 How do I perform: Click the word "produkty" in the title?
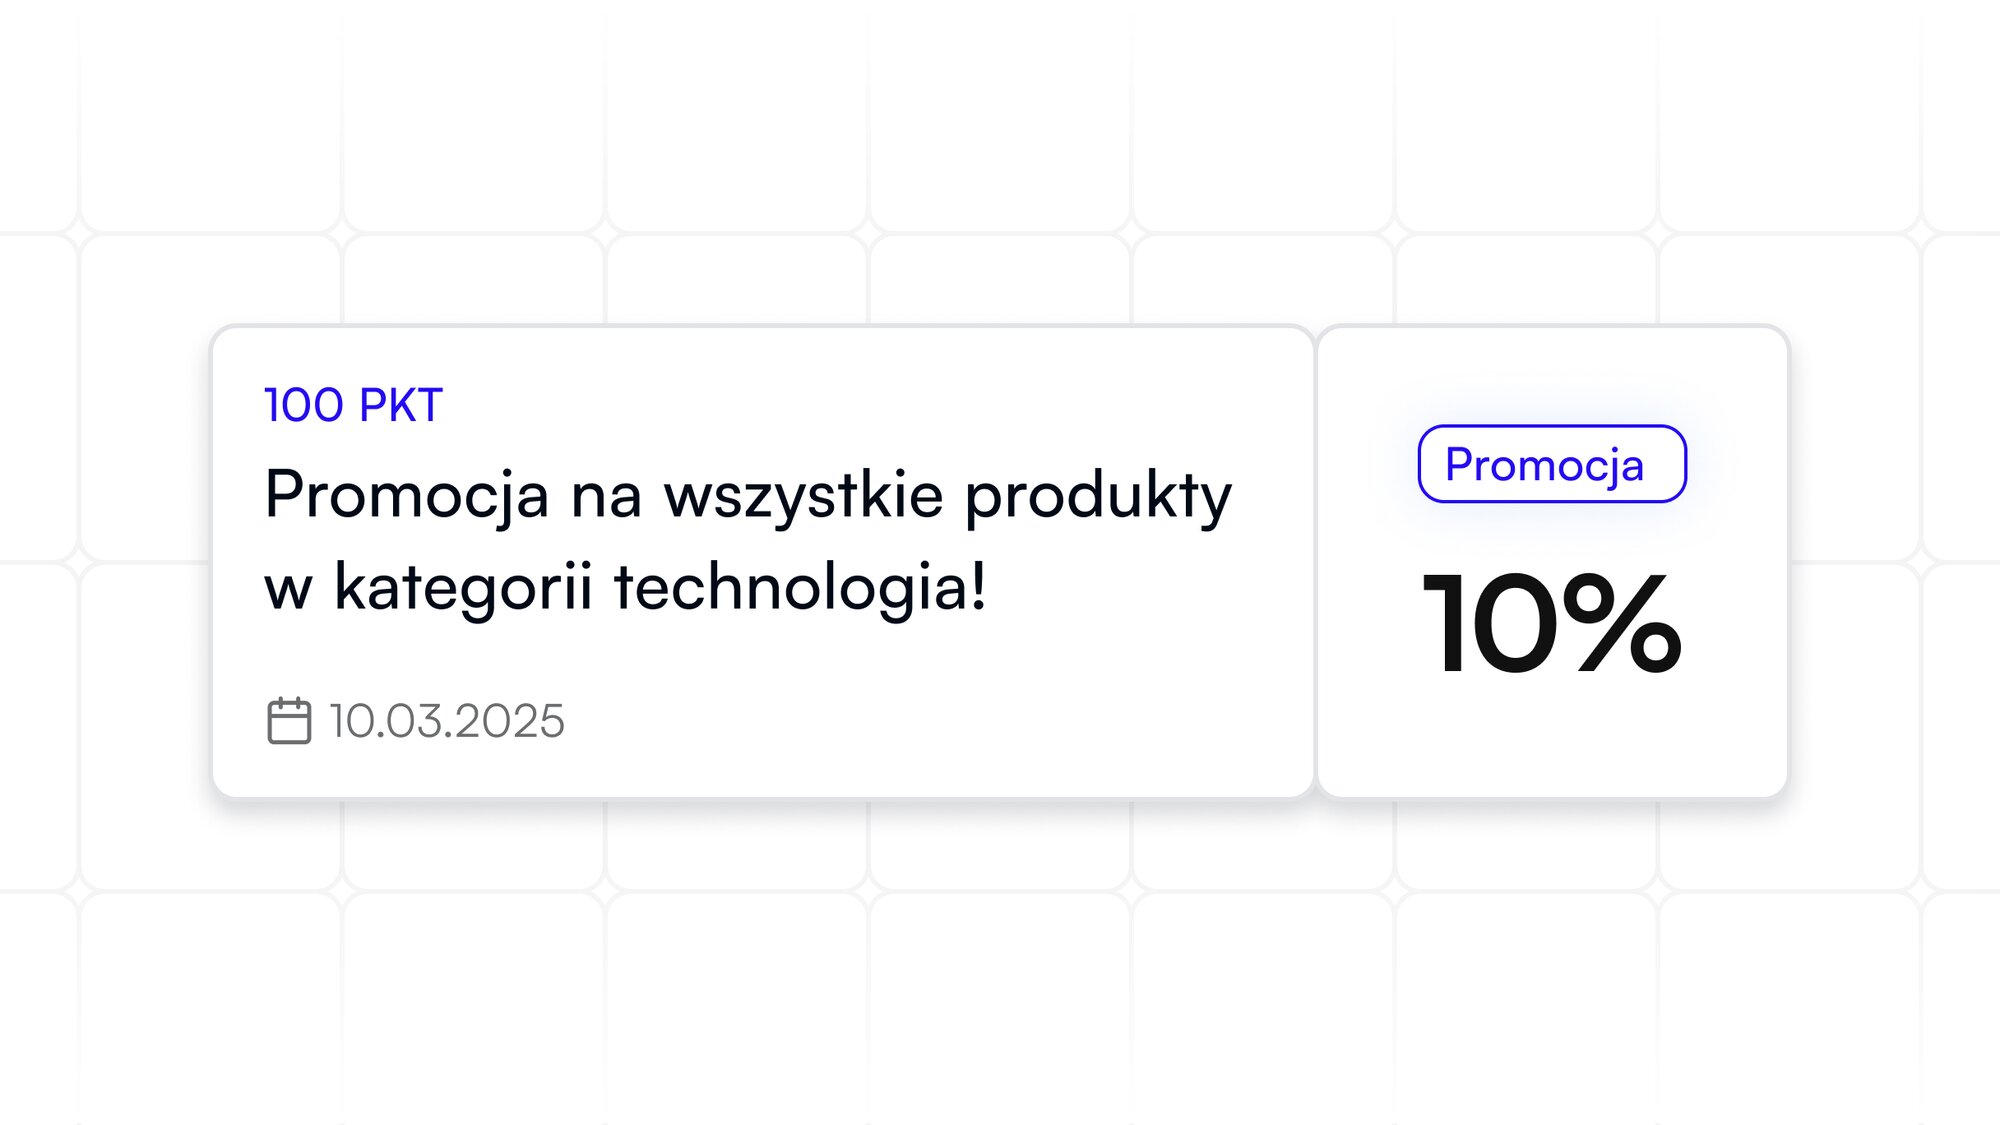point(1098,495)
